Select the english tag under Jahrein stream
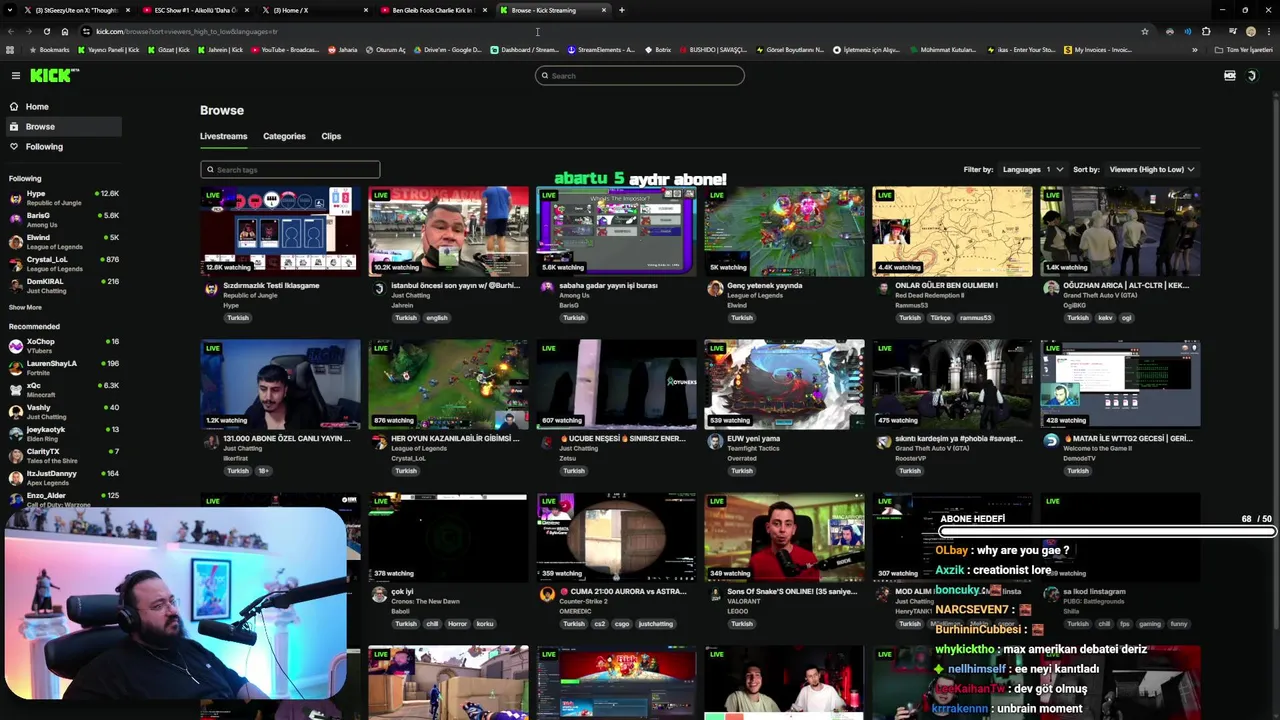The image size is (1280, 720). click(x=437, y=318)
